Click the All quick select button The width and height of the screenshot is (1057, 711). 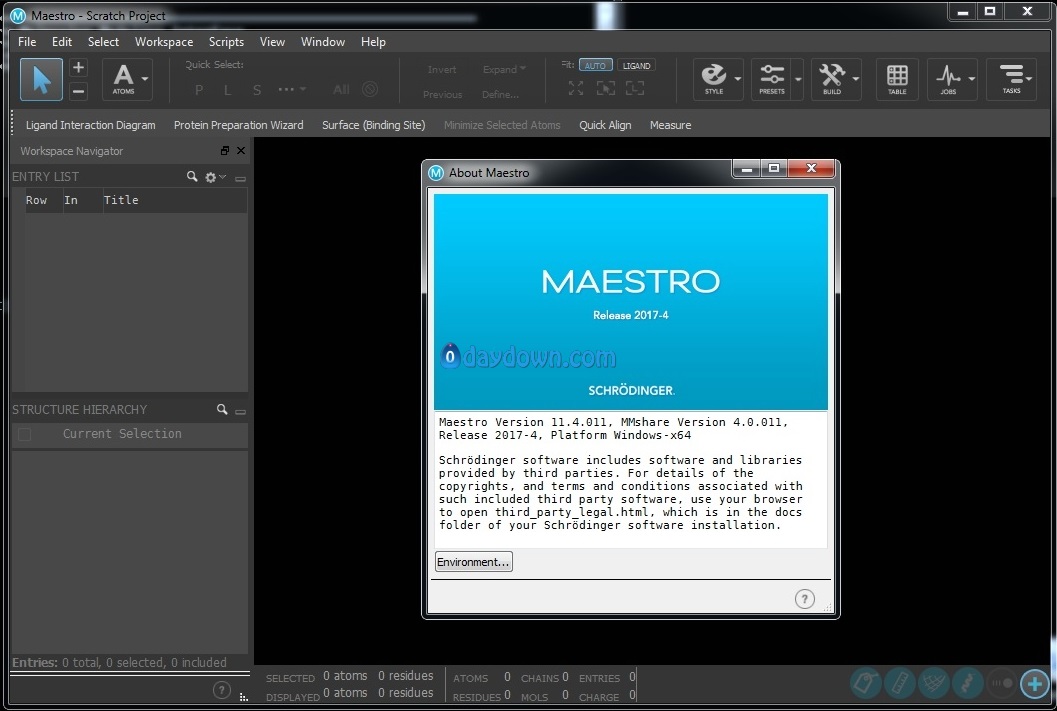[x=341, y=90]
